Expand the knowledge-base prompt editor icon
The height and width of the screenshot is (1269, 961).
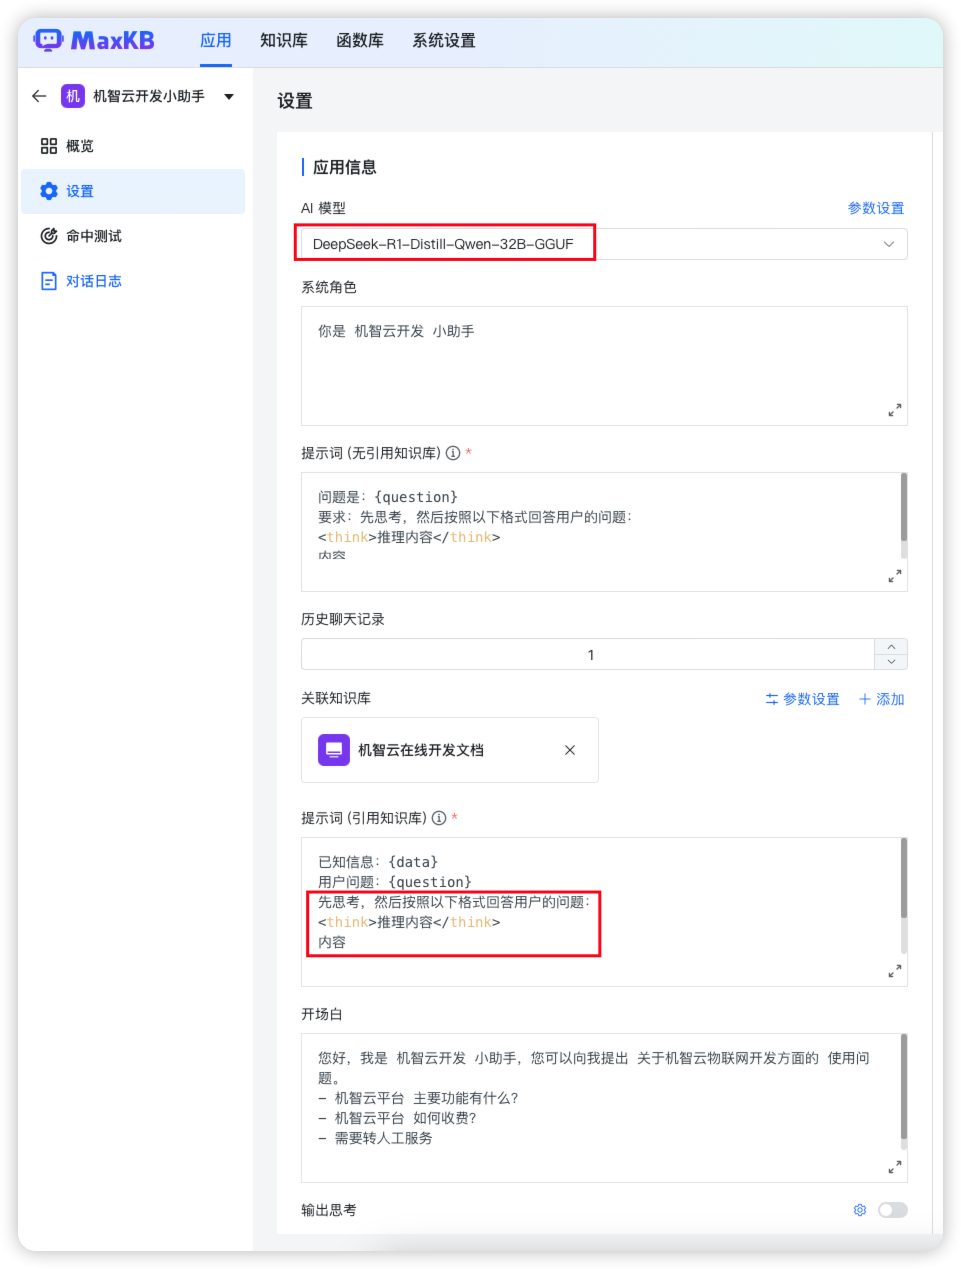(x=895, y=971)
